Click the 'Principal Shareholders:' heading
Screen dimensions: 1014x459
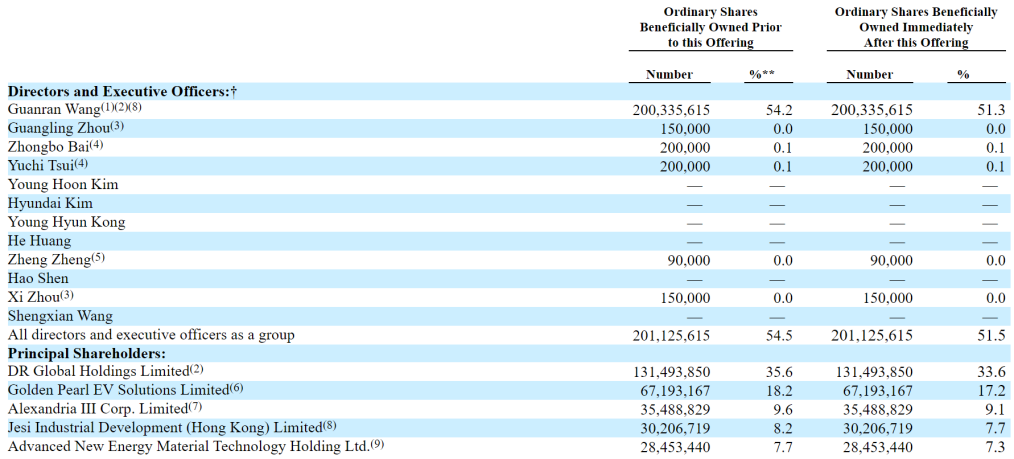coord(87,354)
